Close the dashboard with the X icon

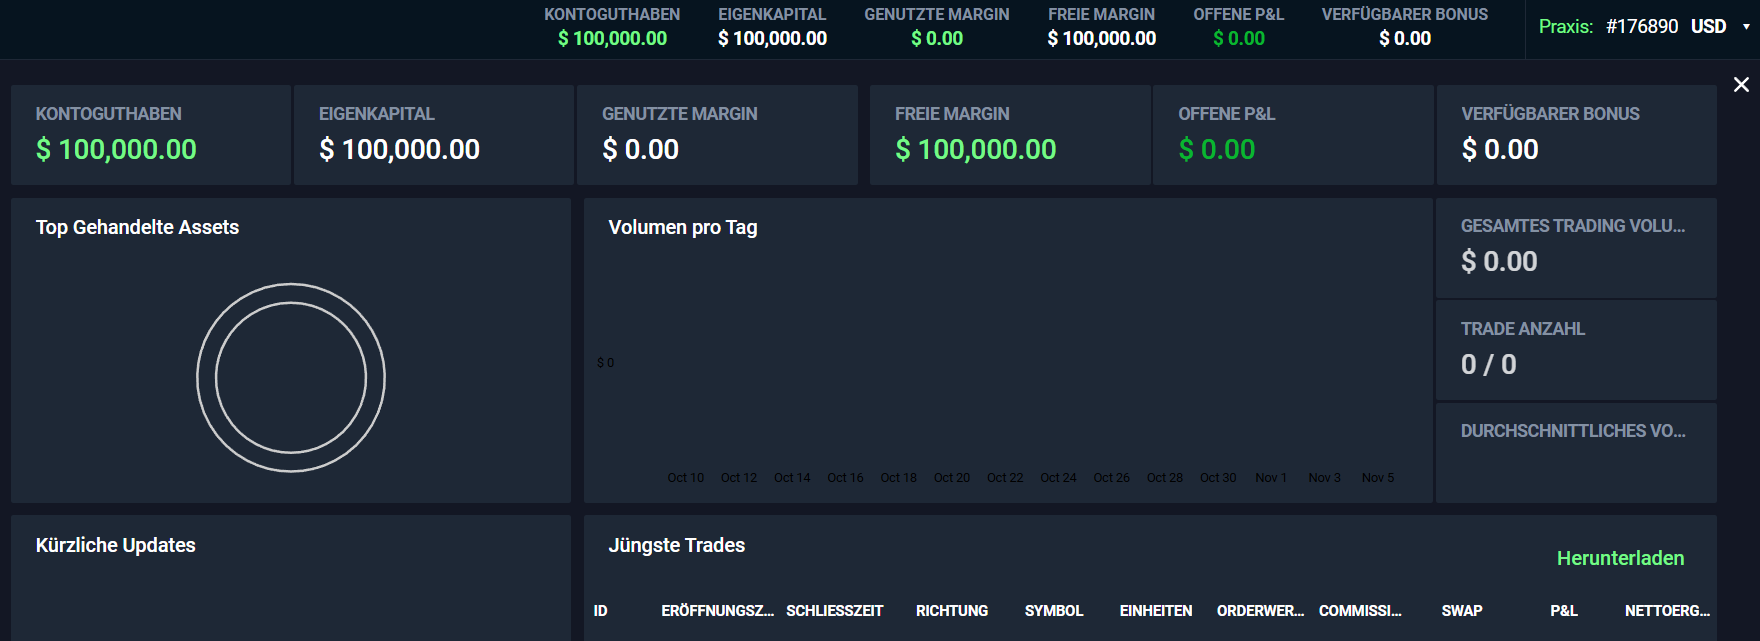[x=1741, y=85]
